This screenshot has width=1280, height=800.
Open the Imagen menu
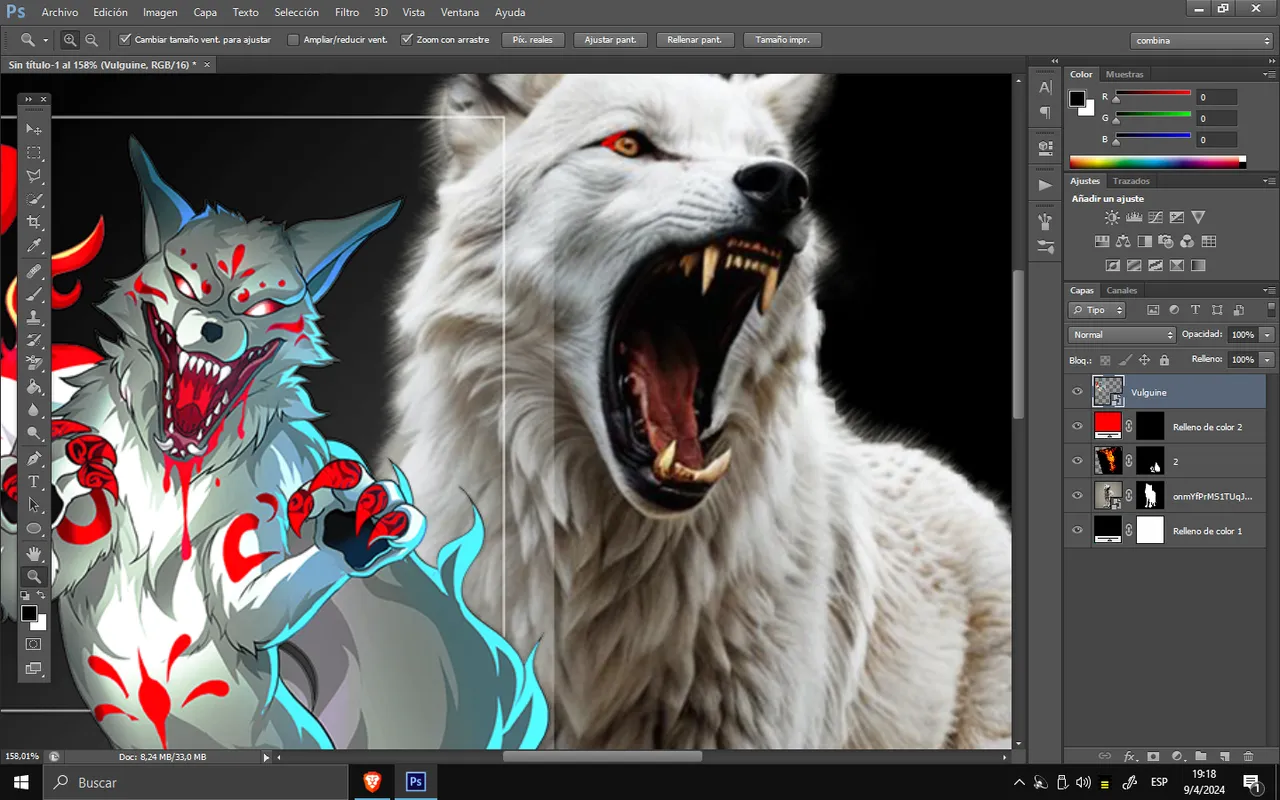tap(160, 12)
